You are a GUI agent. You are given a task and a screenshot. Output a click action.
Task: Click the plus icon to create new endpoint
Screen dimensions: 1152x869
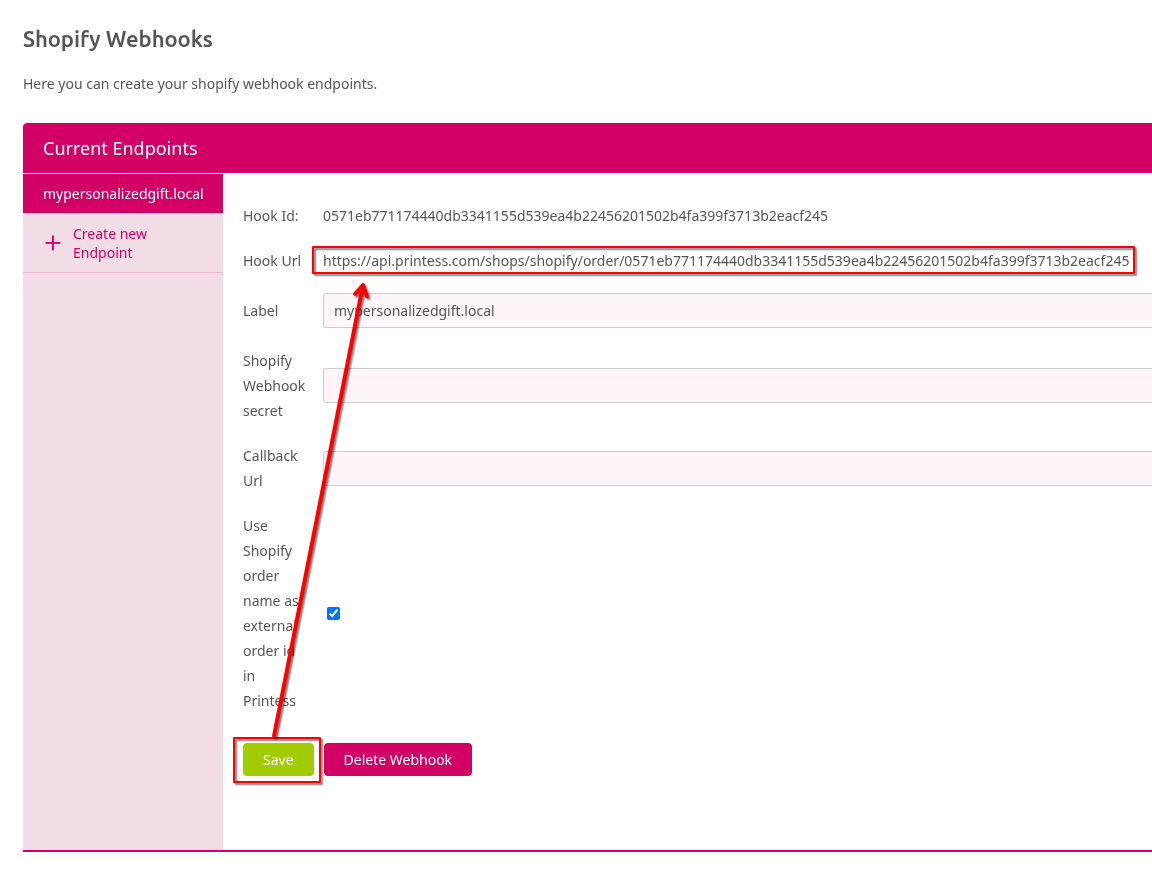[x=53, y=243]
